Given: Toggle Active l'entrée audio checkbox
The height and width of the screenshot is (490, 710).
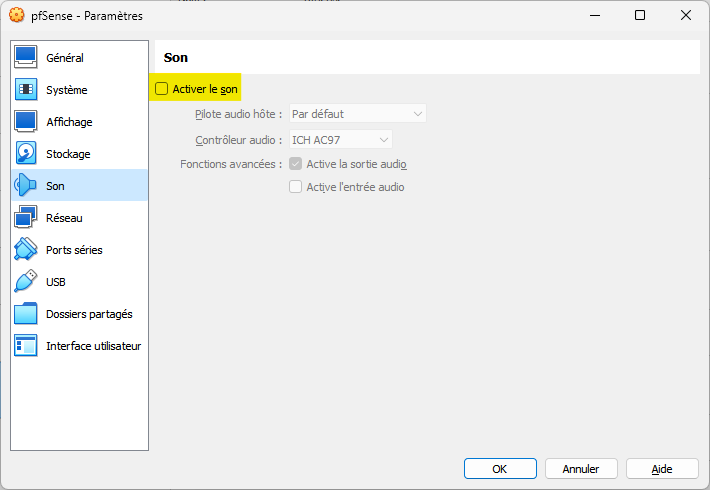Looking at the screenshot, I should tap(296, 187).
